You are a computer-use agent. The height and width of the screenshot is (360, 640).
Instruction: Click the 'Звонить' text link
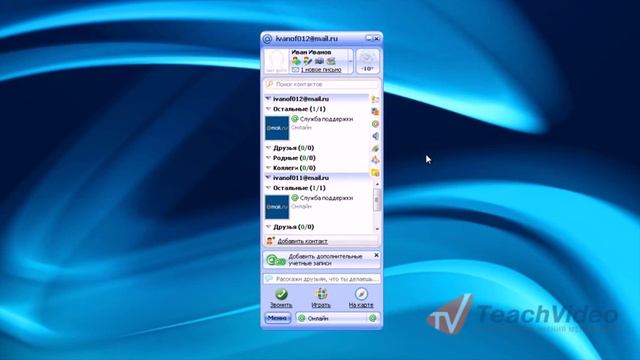pyautogui.click(x=281, y=305)
